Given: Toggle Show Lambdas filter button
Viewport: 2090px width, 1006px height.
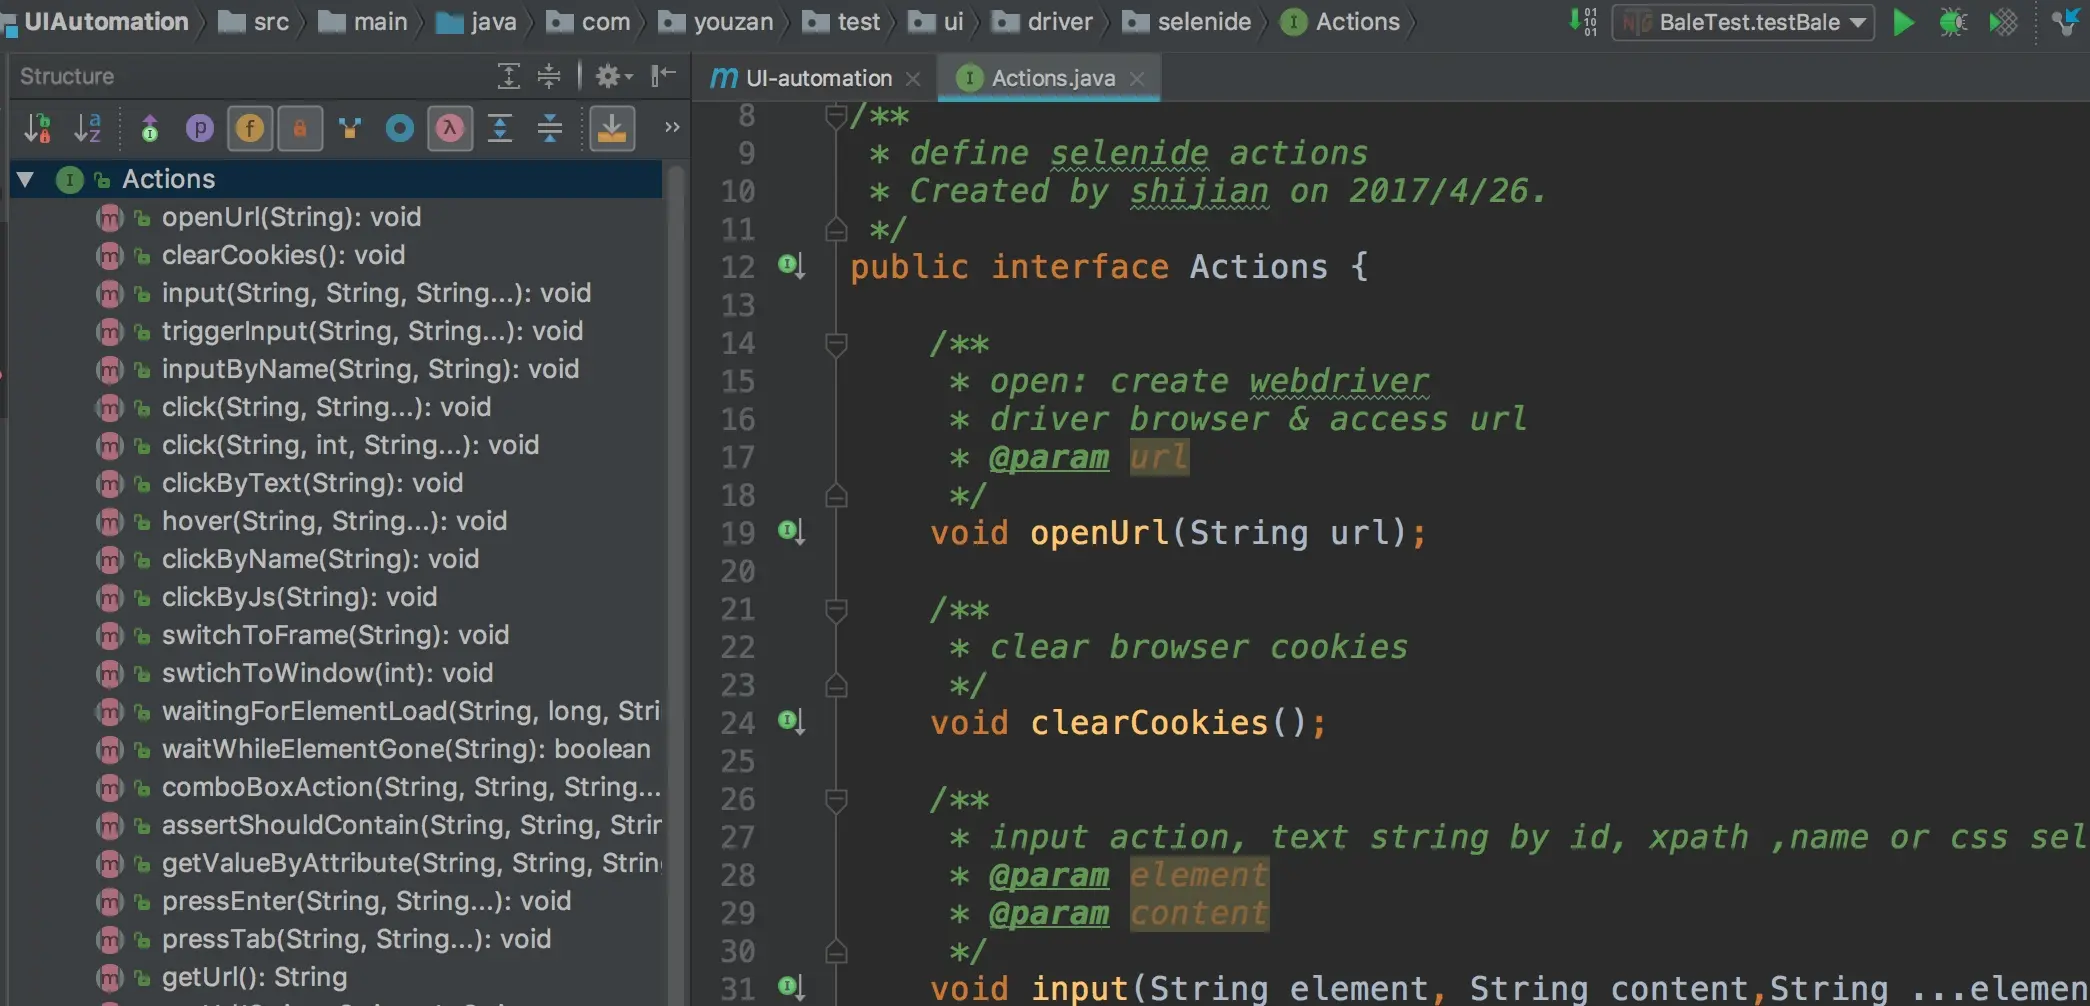Looking at the screenshot, I should point(450,128).
